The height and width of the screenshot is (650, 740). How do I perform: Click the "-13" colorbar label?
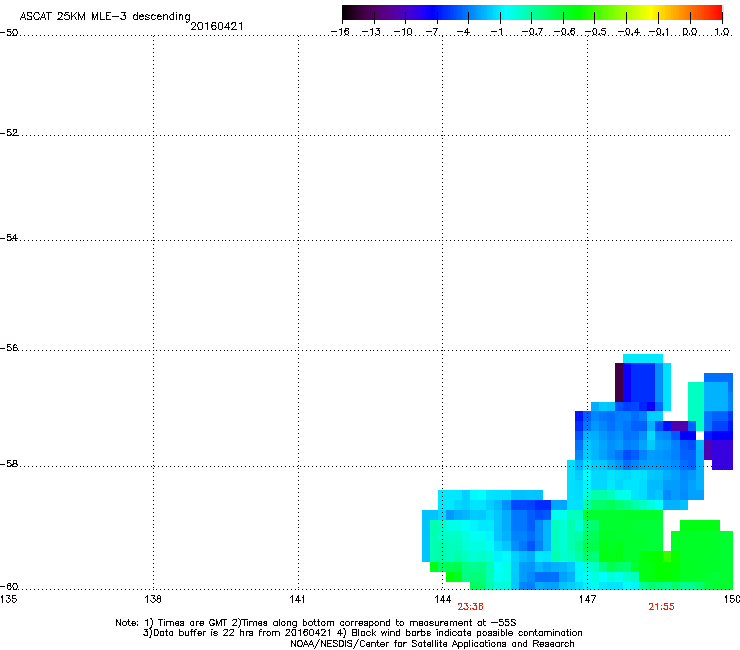(371, 32)
